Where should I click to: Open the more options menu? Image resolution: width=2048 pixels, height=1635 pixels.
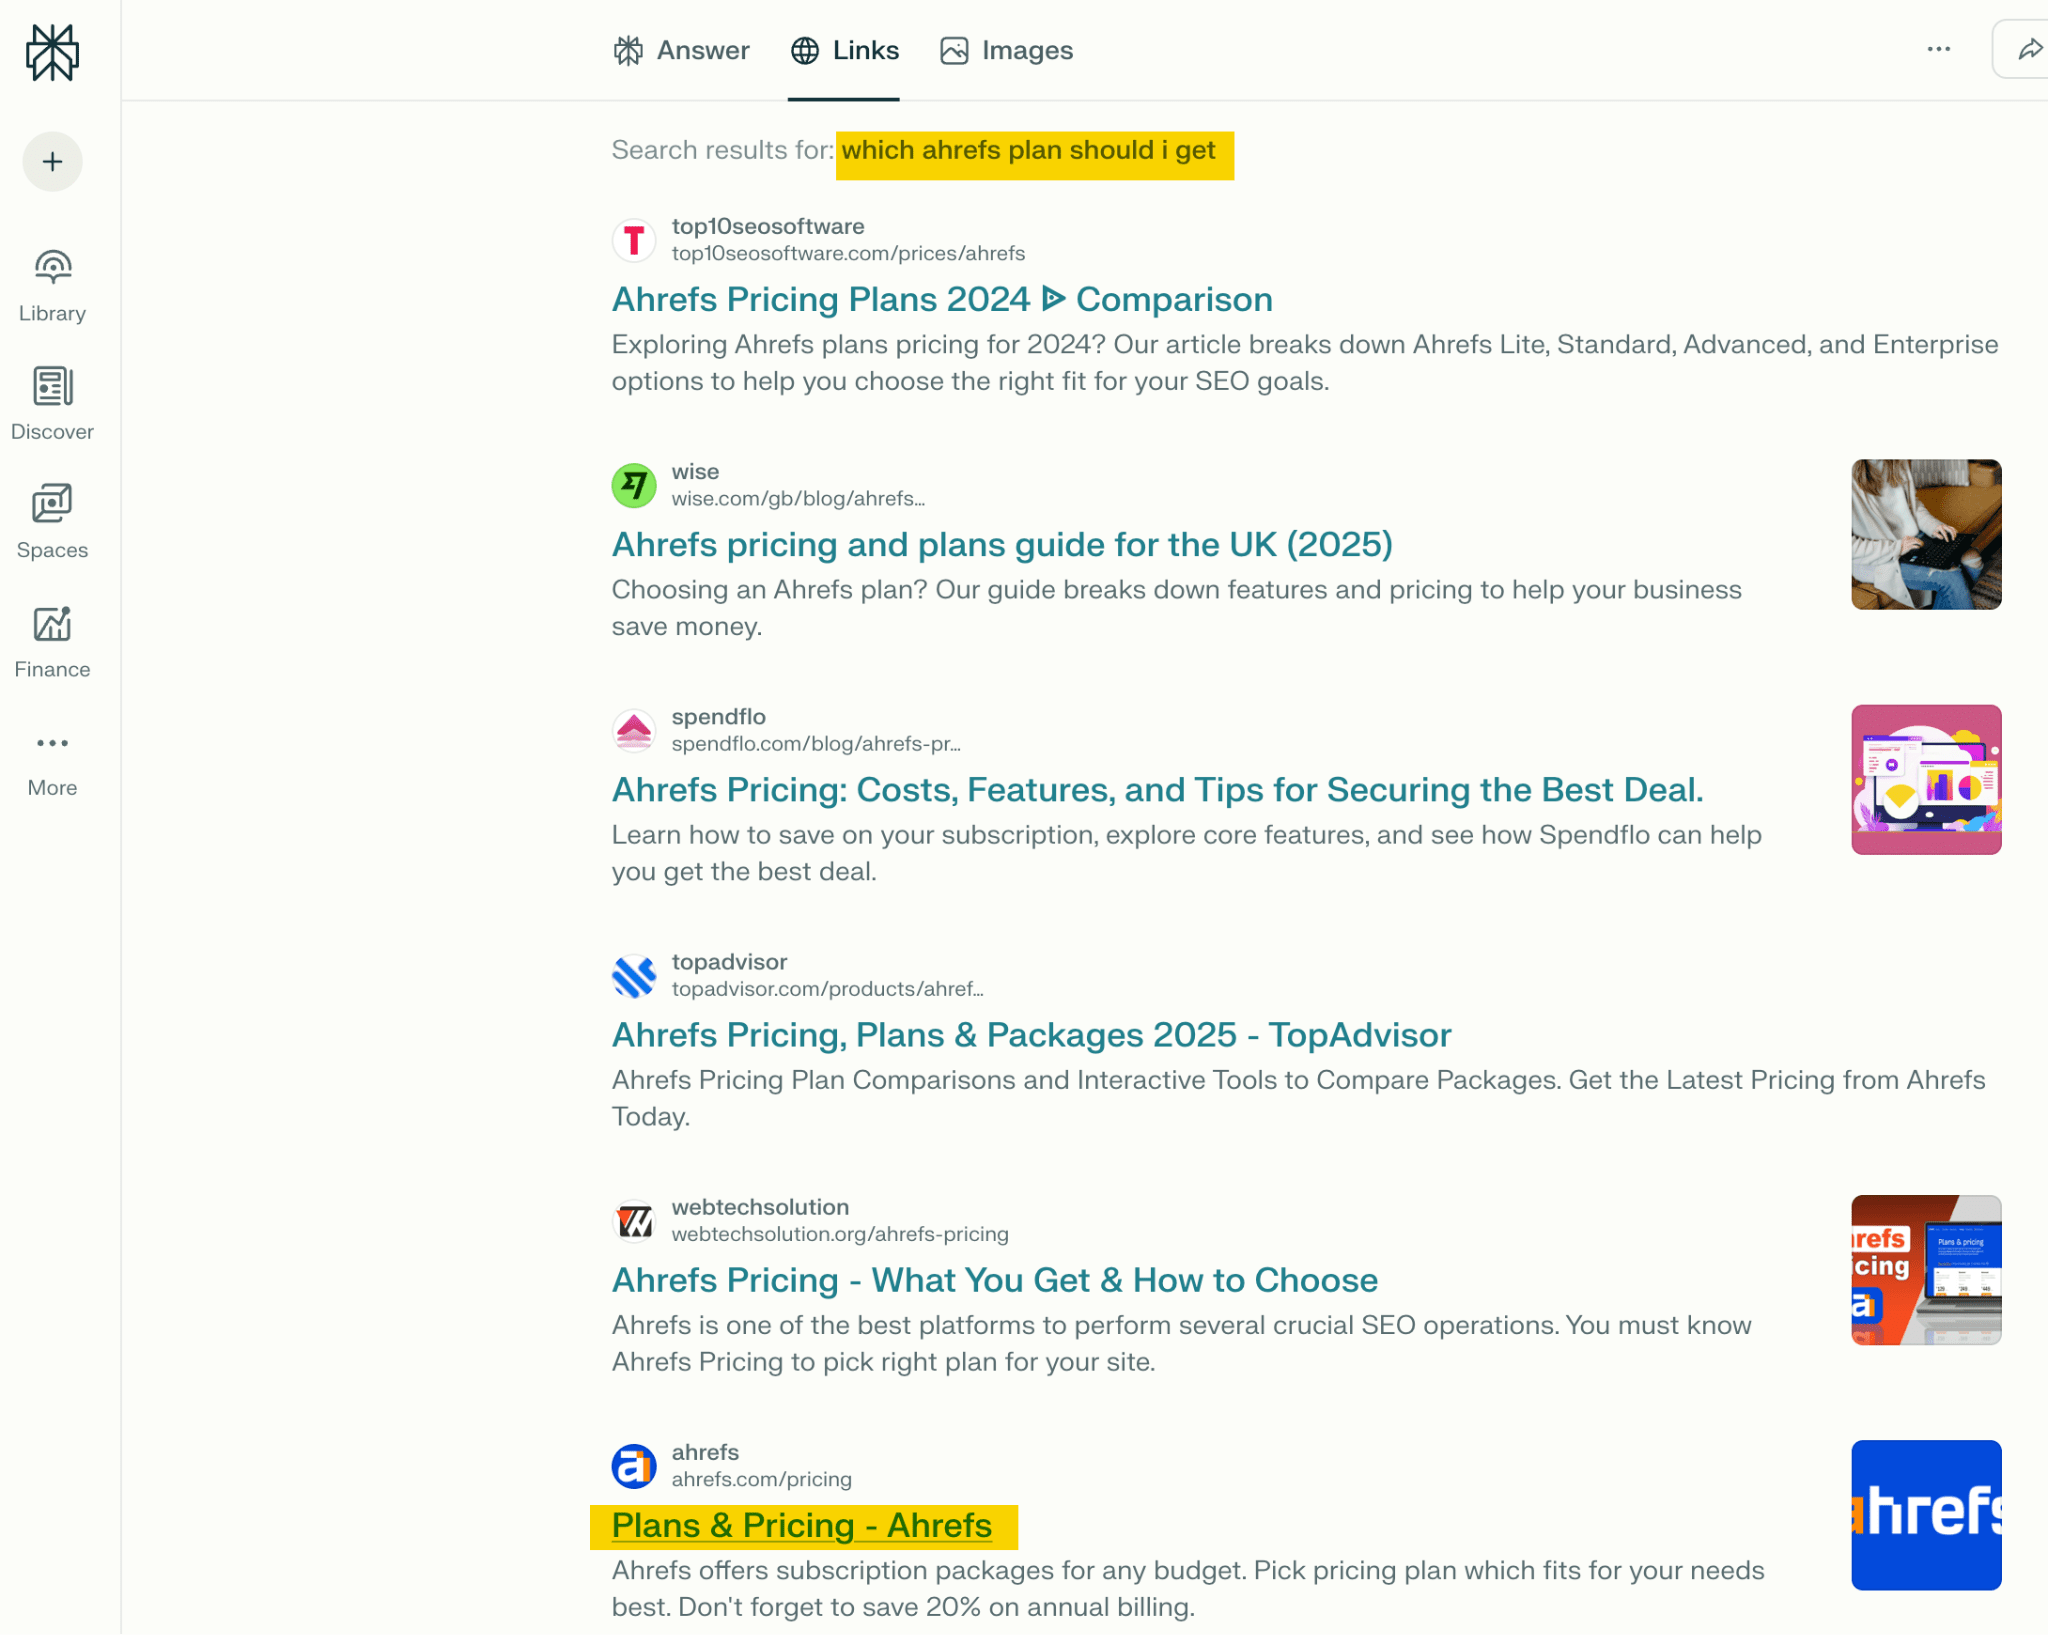[1939, 48]
